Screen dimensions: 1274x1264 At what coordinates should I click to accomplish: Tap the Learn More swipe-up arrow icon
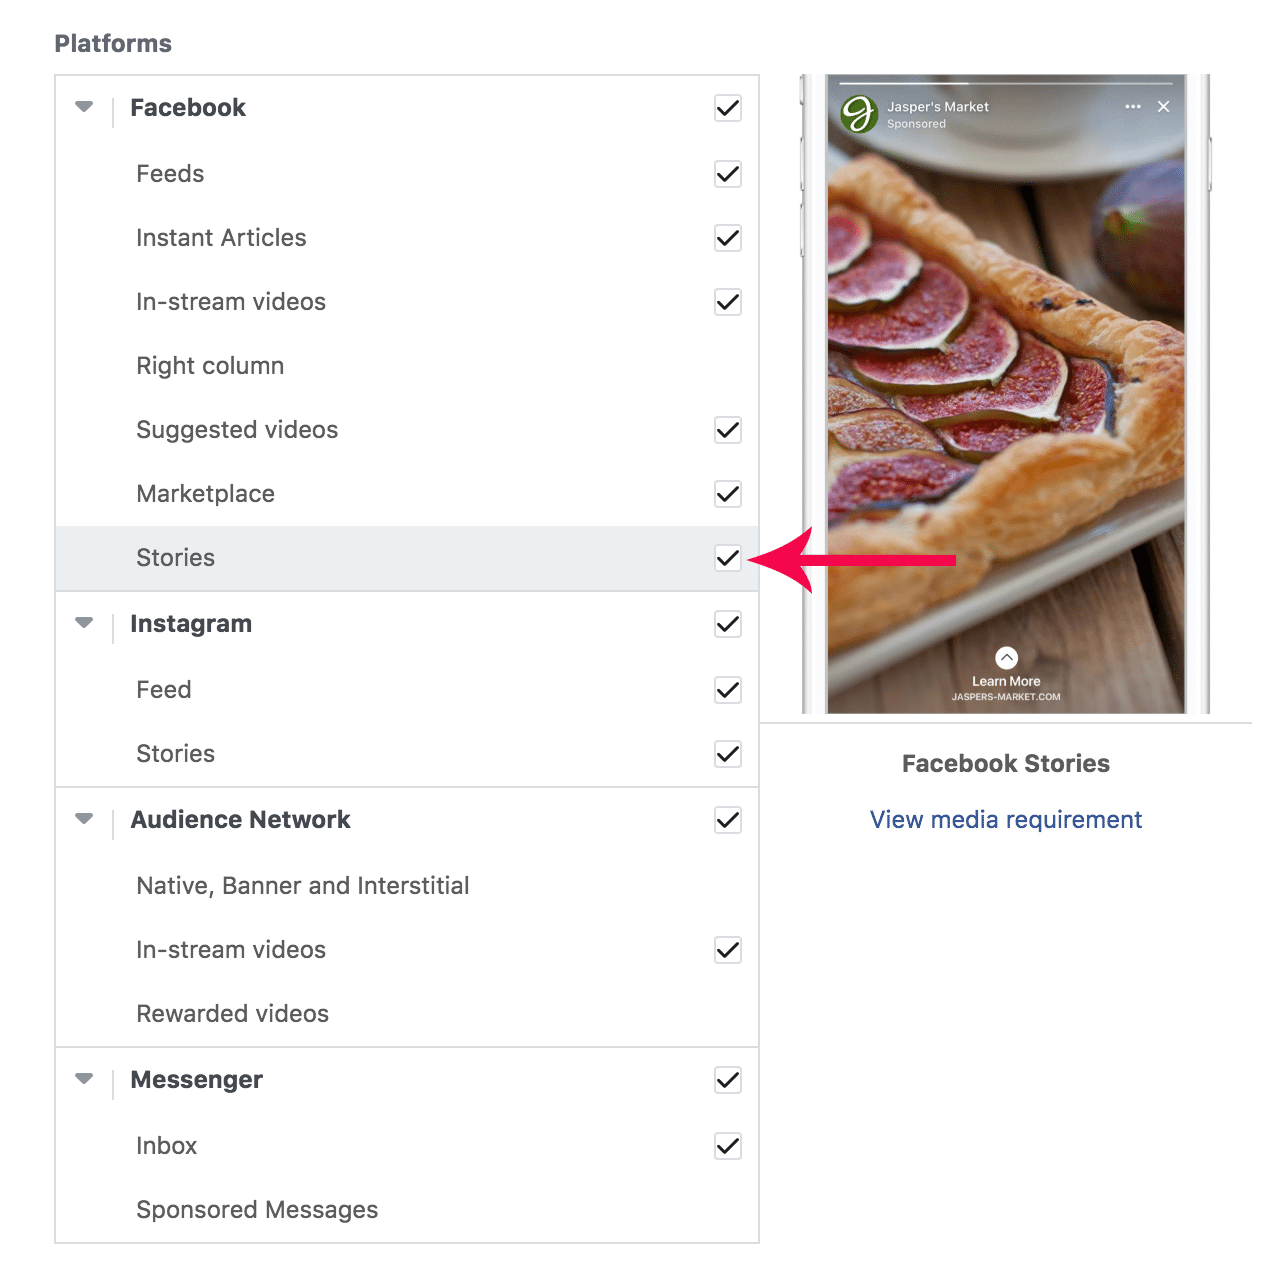[1006, 657]
